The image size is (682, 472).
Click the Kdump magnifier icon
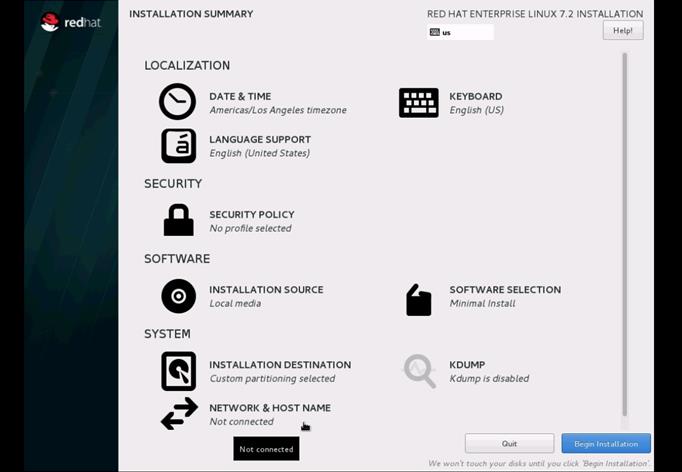click(419, 371)
